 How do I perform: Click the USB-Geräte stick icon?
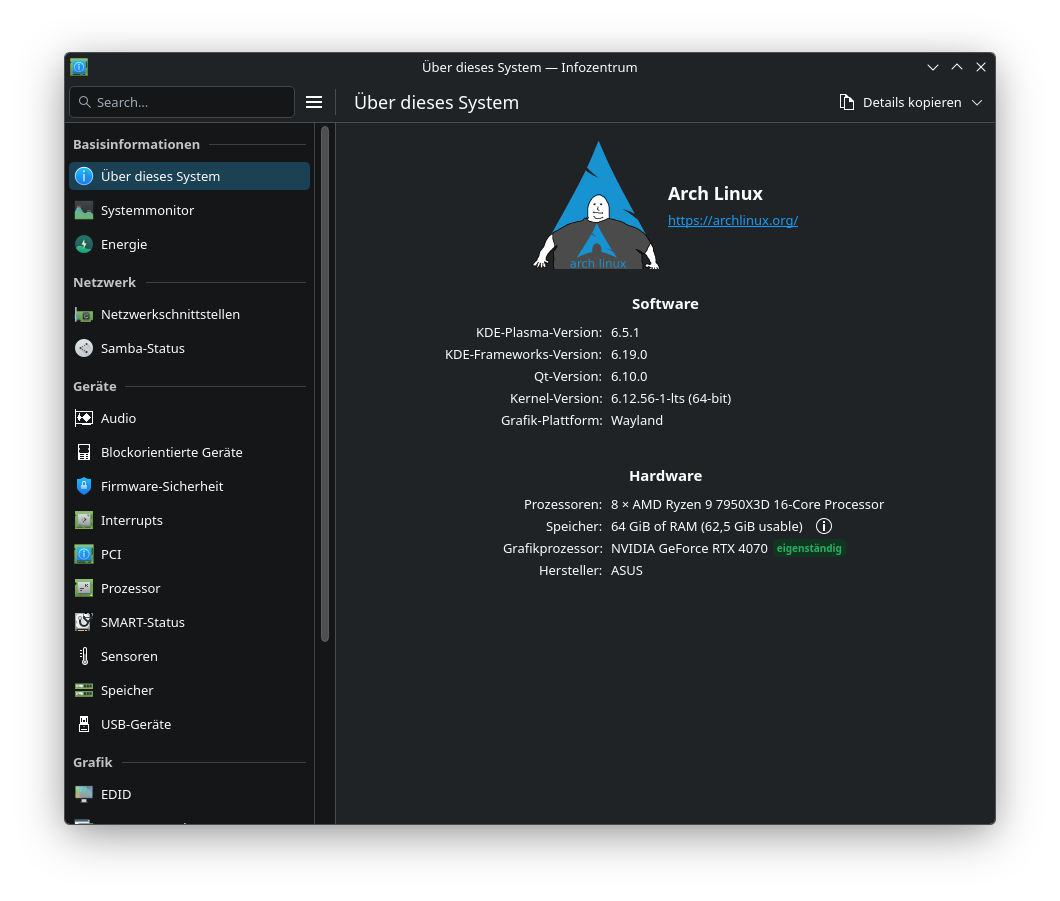pyautogui.click(x=84, y=725)
